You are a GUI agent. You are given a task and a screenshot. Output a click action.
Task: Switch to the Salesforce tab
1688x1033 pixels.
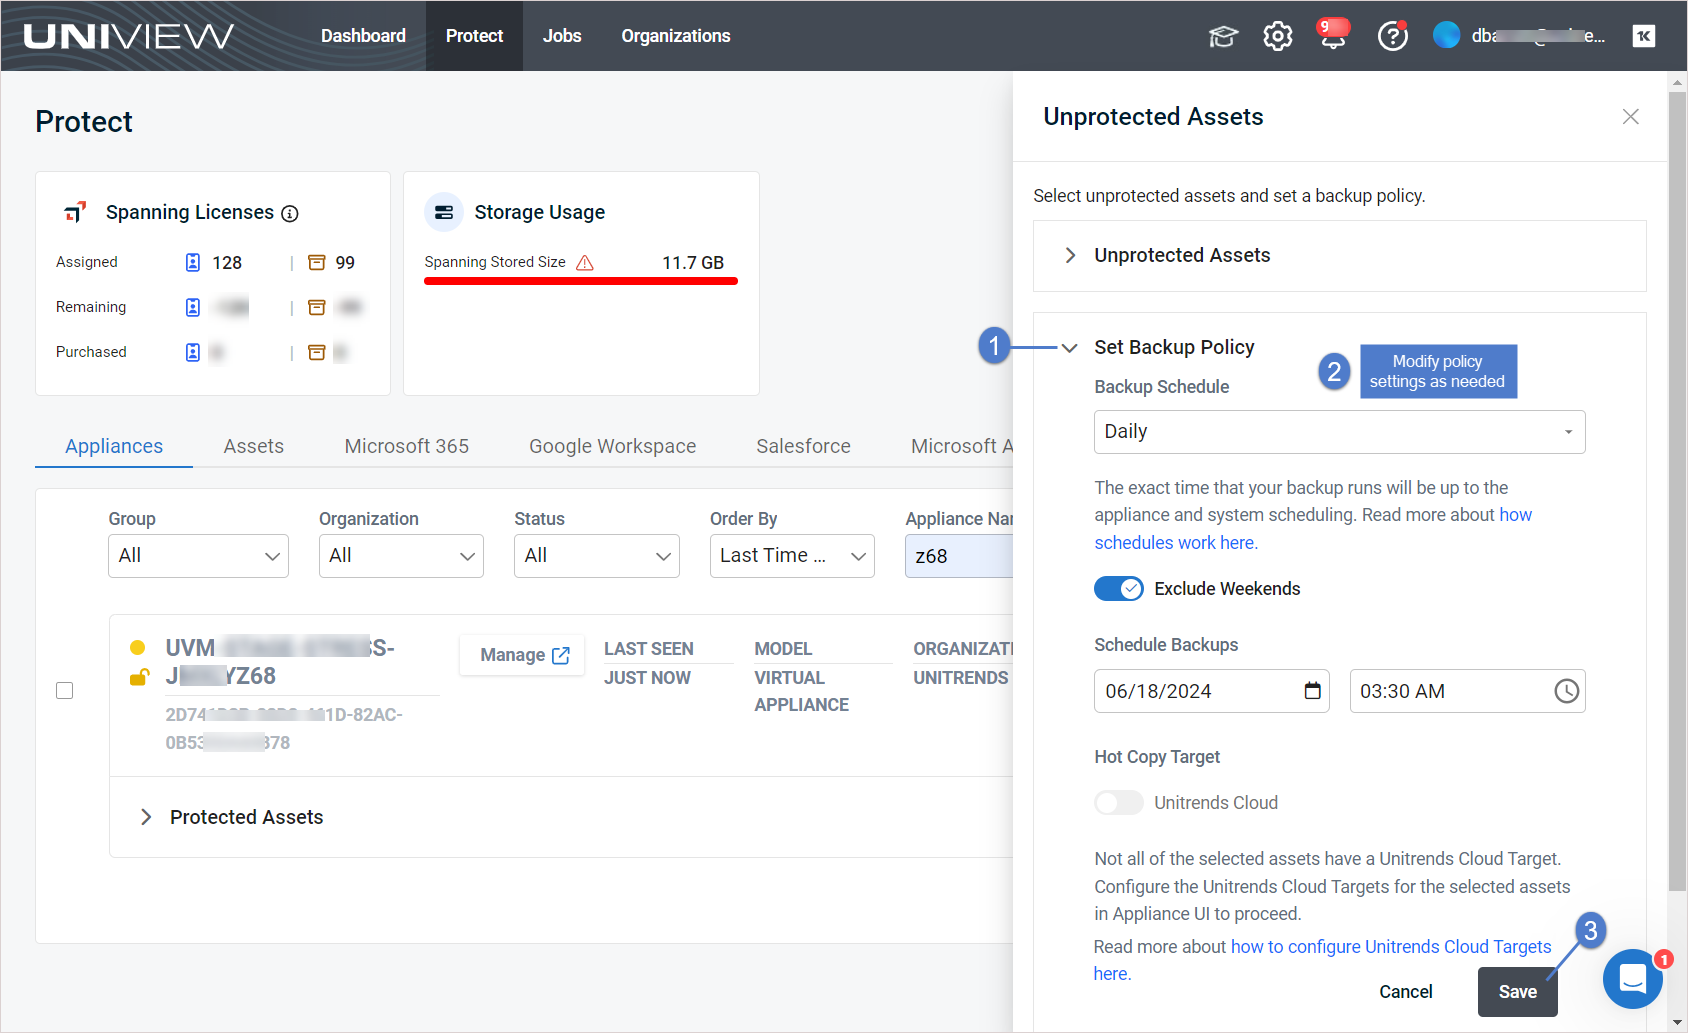804,446
